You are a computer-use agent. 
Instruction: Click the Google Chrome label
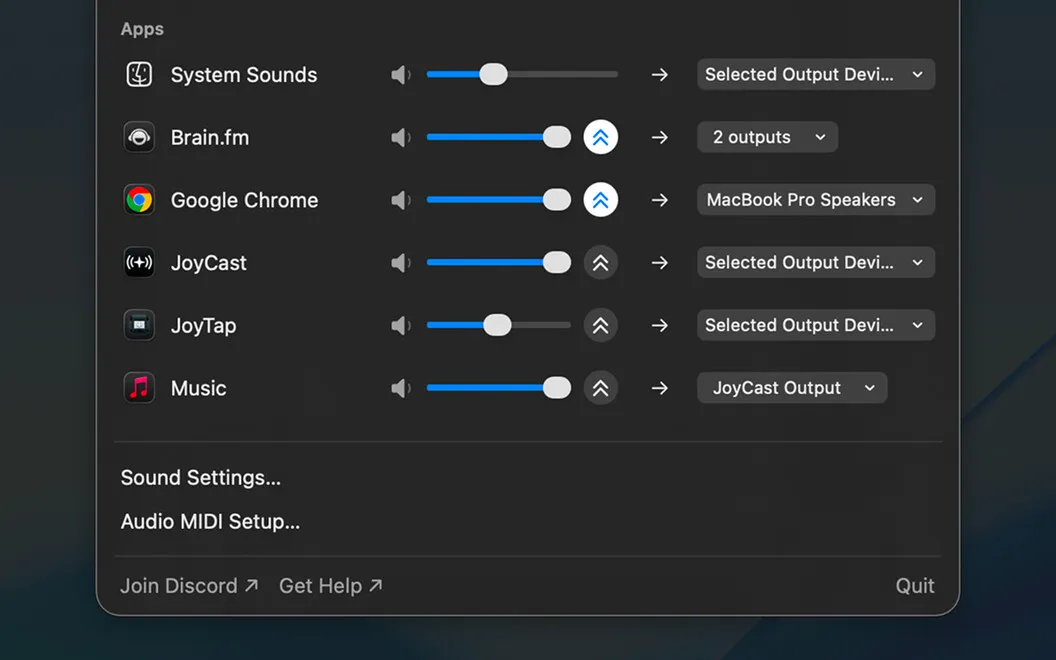coord(244,200)
